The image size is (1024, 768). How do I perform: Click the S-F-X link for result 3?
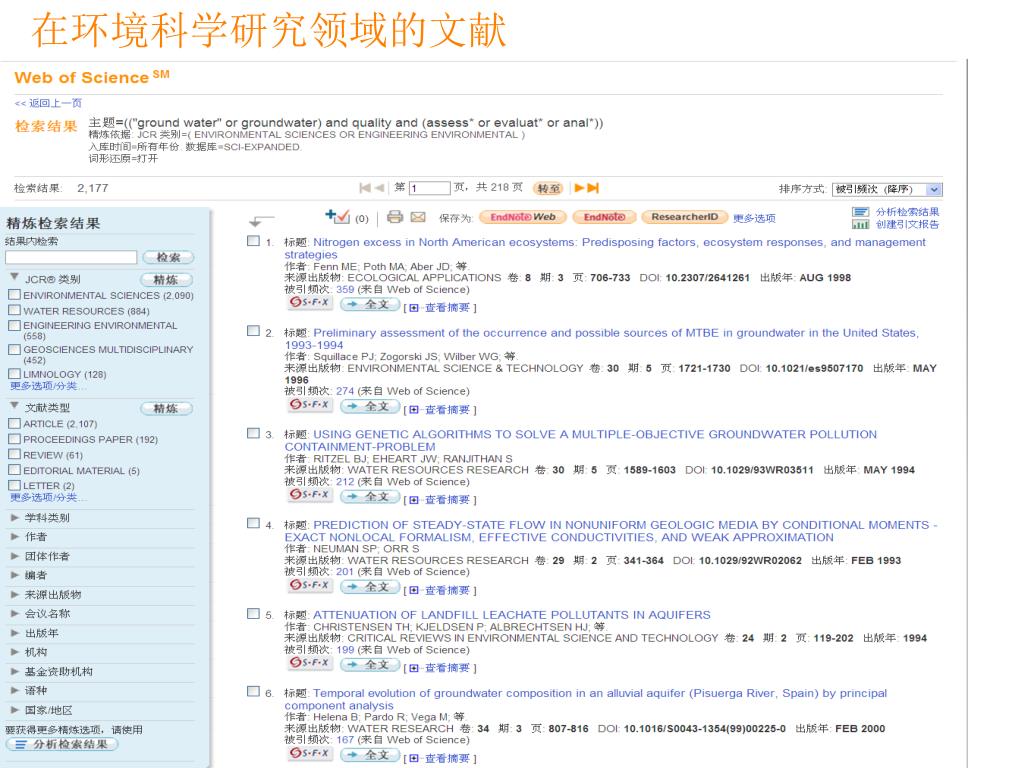point(310,495)
